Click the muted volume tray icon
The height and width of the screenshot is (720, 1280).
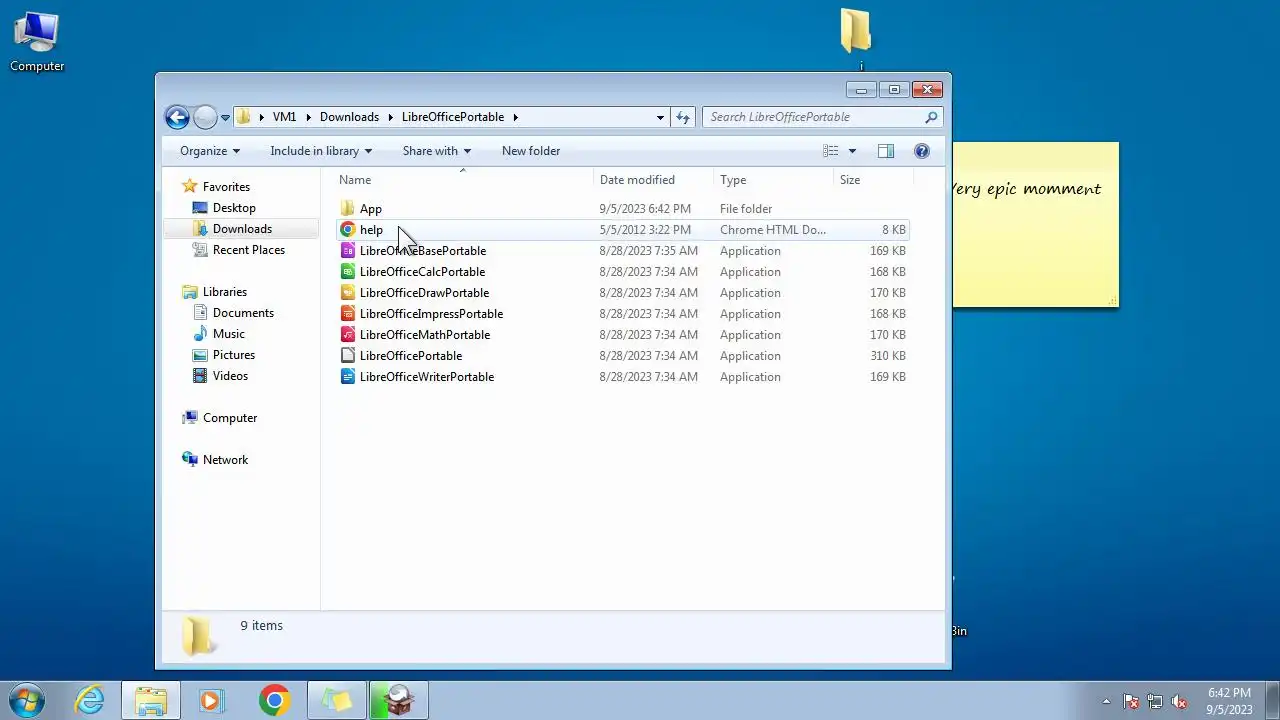1179,701
